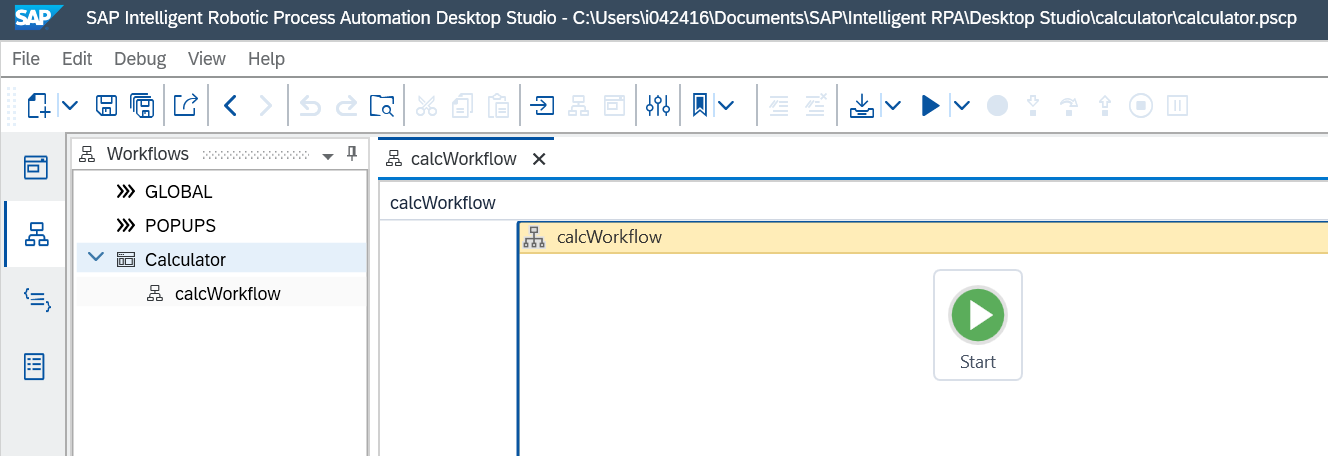Click the New file toolbar icon
Viewport: 1328px width, 456px height.
coord(40,105)
